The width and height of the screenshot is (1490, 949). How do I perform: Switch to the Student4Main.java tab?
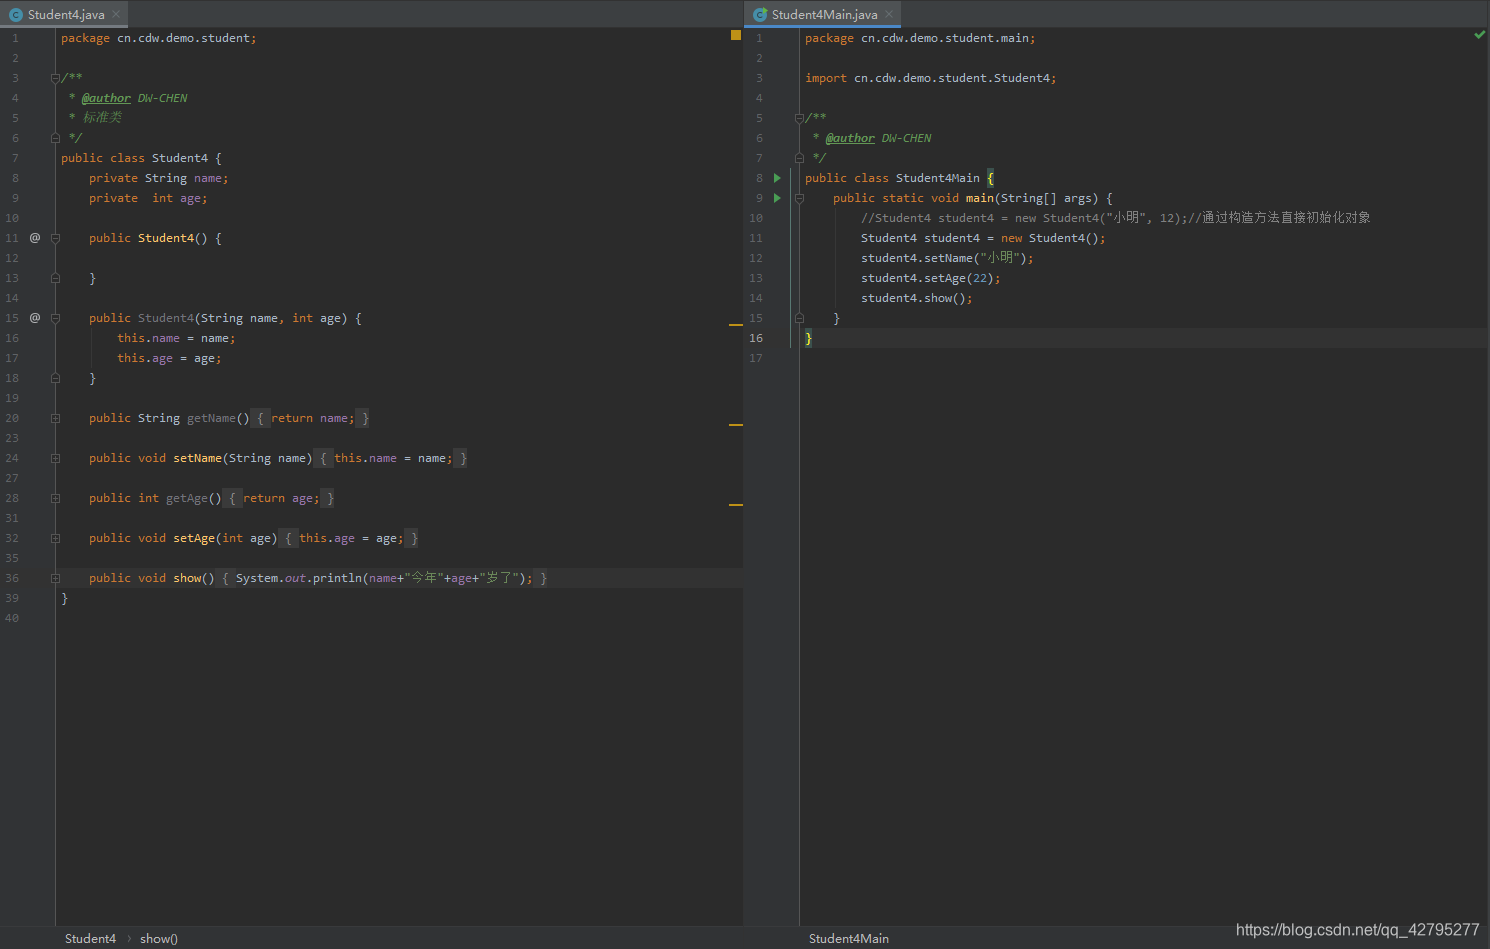[x=824, y=14]
